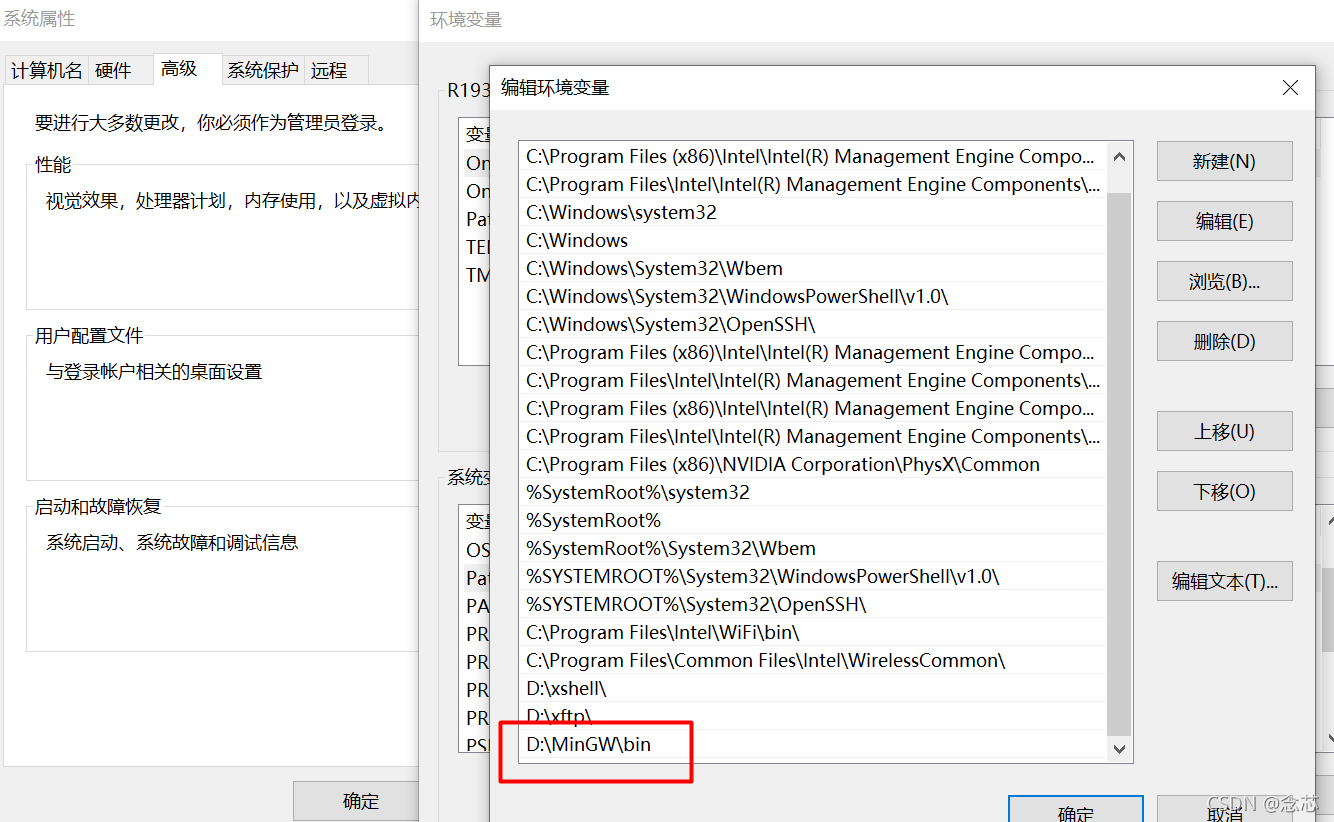Select the %SystemRoot%\system32 row
This screenshot has width=1334, height=822.
[x=812, y=492]
